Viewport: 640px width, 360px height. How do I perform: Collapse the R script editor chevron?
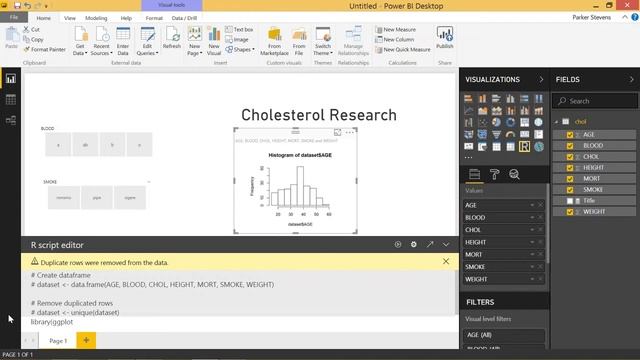[x=446, y=244]
